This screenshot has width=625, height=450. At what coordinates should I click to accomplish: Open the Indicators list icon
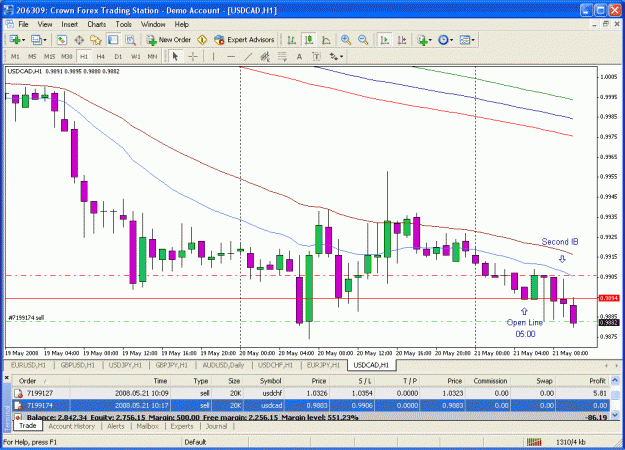click(x=422, y=40)
